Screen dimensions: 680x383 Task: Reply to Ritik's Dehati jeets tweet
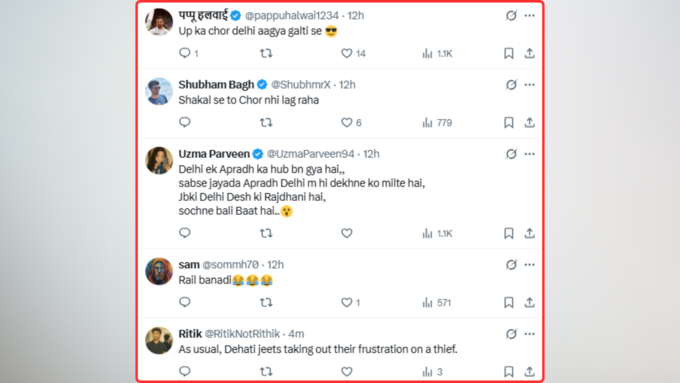(x=185, y=371)
